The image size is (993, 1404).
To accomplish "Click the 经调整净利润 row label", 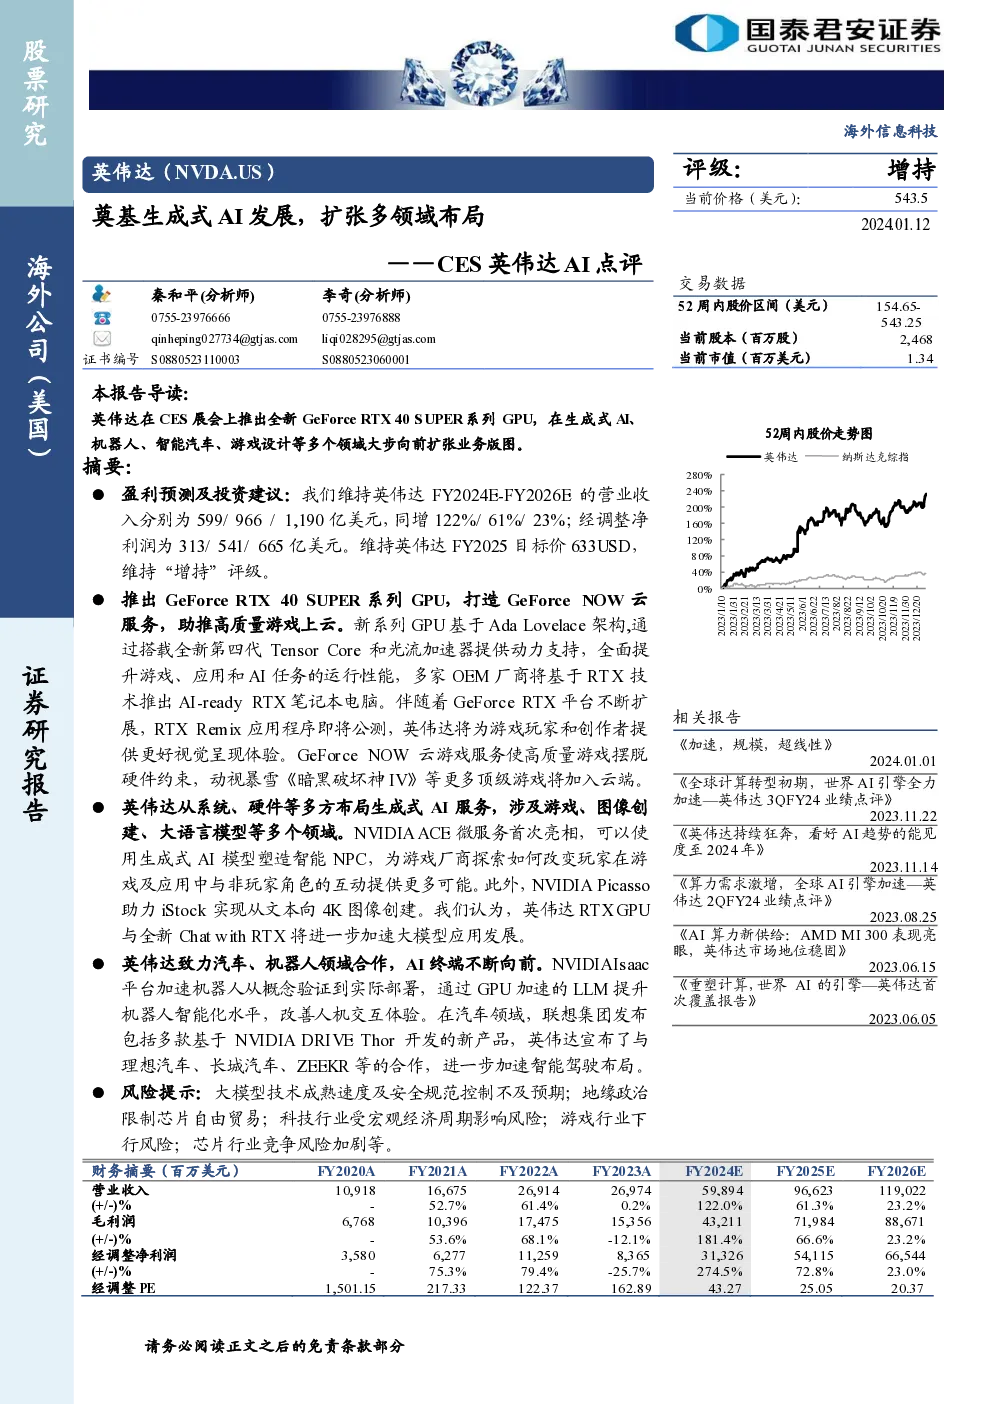I will pos(134,1256).
